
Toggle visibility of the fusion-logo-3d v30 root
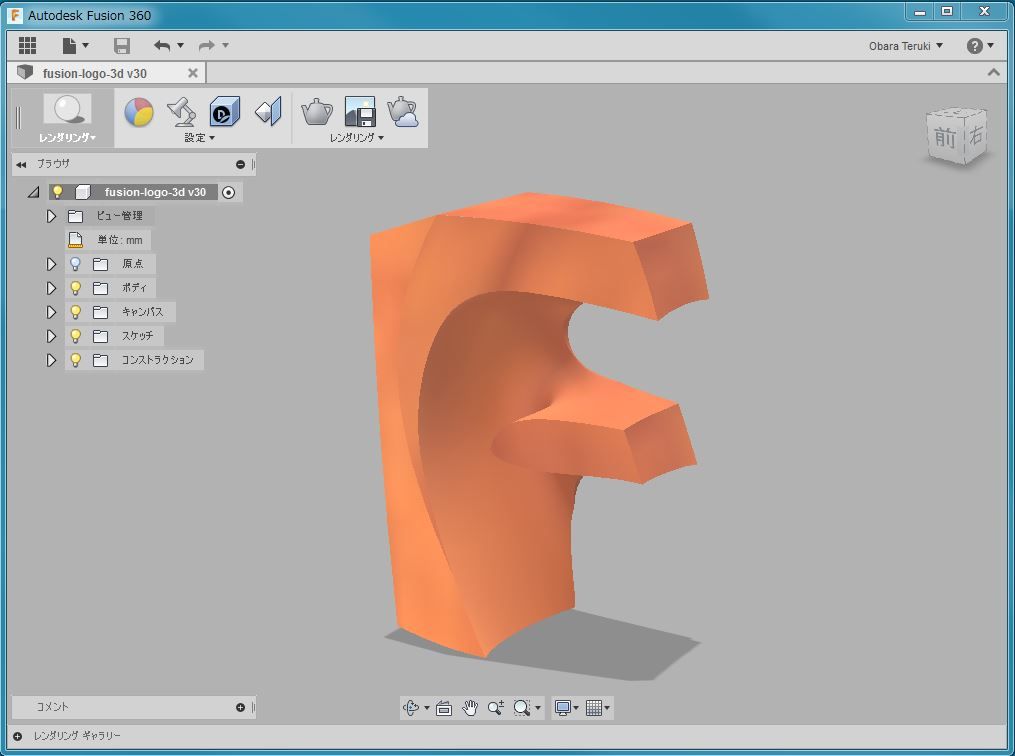(58, 192)
